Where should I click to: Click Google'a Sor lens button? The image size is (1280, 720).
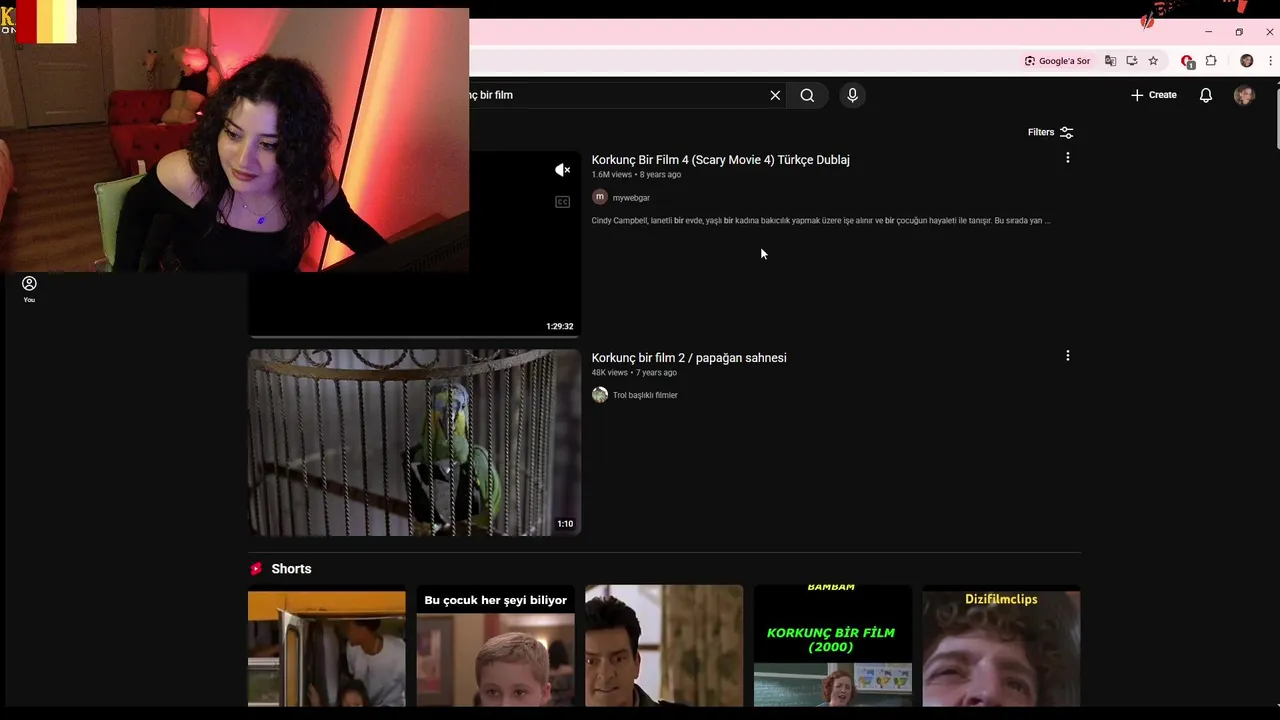point(1057,61)
